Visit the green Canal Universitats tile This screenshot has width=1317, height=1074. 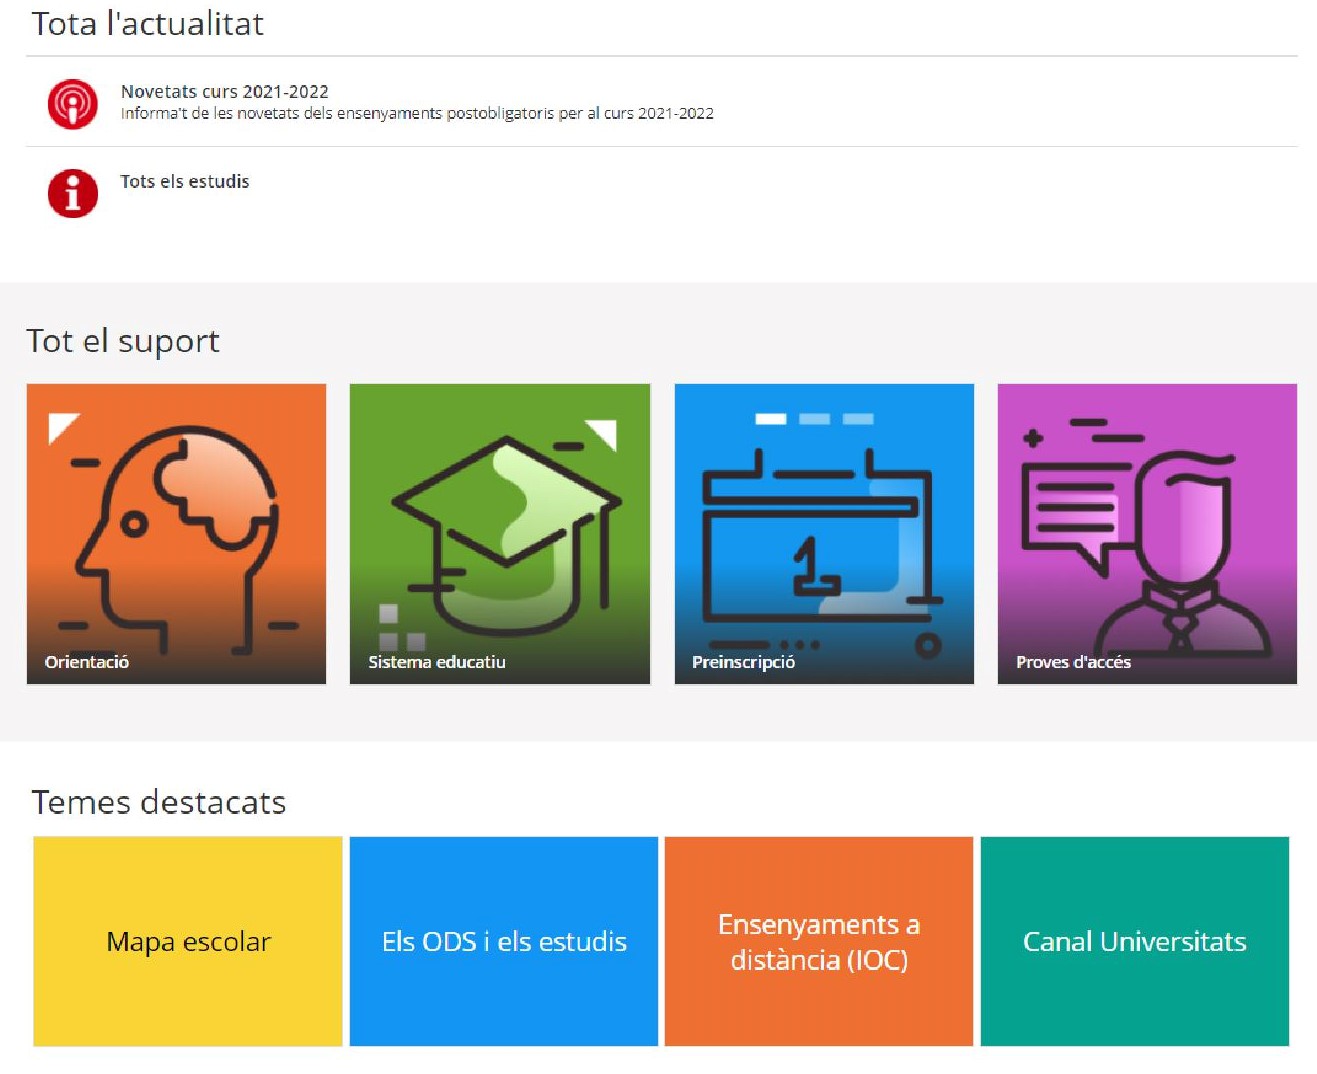[1134, 941]
